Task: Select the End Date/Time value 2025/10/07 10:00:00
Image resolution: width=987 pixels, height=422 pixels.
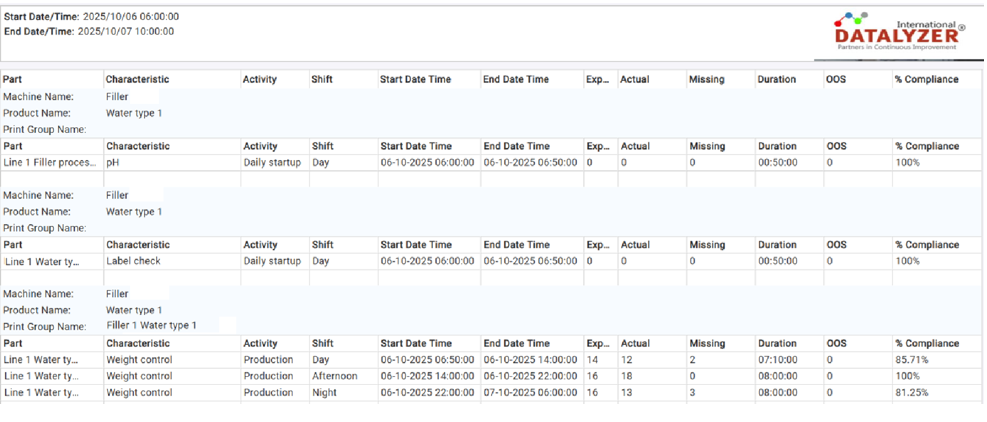Action: (x=126, y=31)
